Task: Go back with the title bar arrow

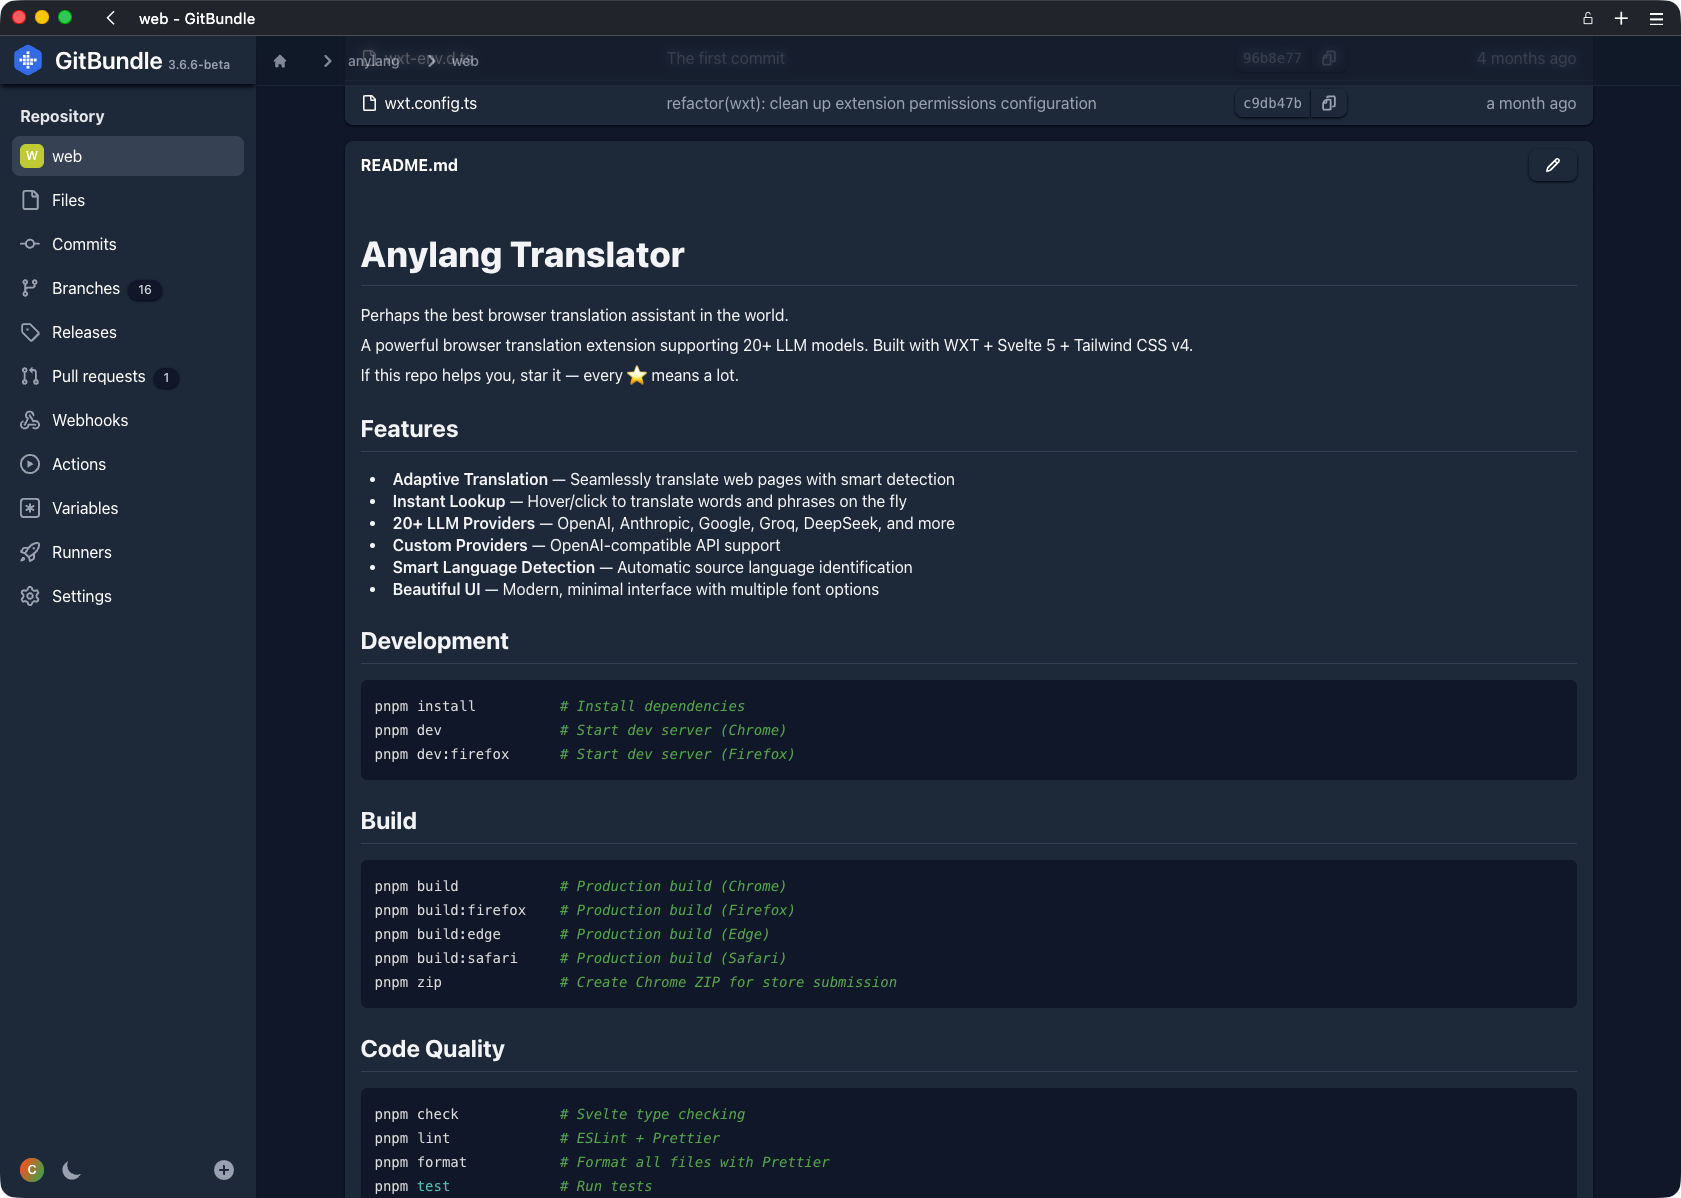Action: (x=111, y=18)
